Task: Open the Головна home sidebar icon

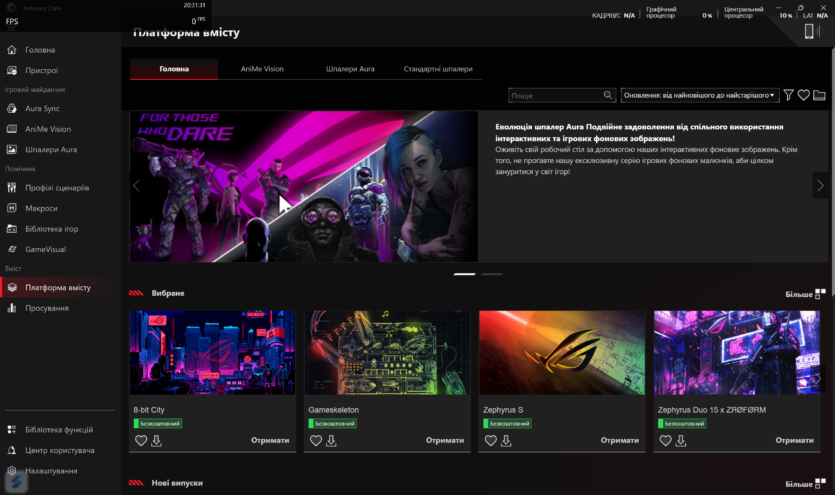Action: 12,50
